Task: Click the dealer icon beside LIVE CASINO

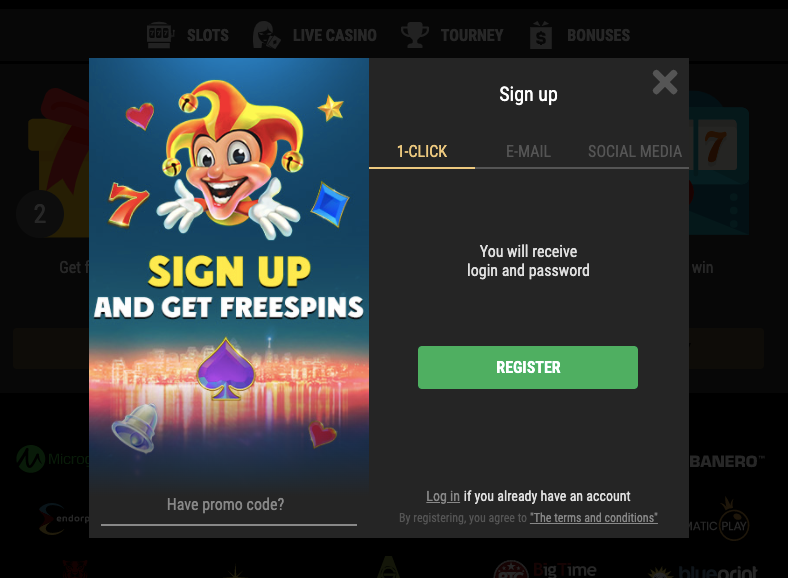Action: (x=266, y=35)
